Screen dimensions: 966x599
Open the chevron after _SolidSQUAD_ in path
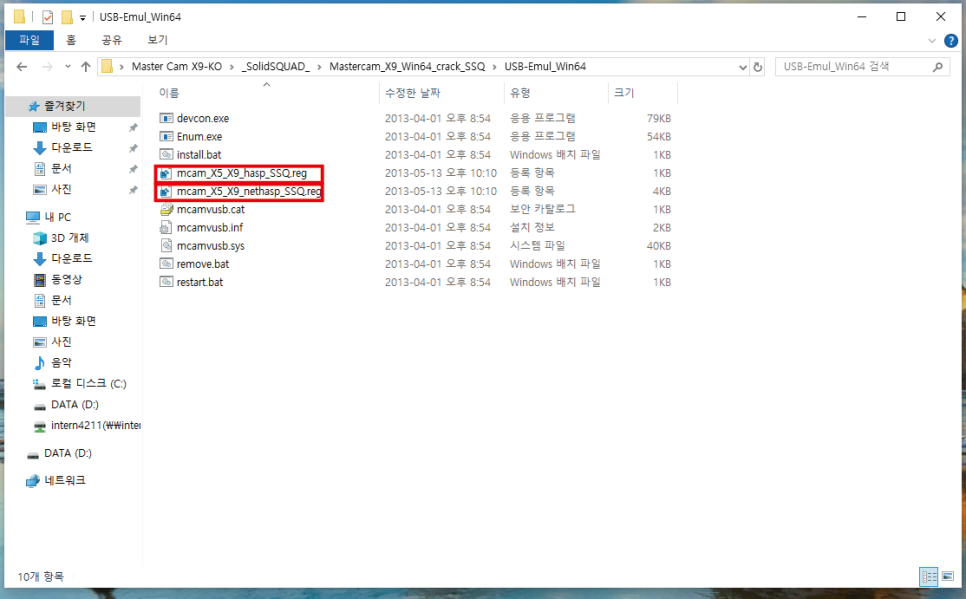tap(319, 67)
